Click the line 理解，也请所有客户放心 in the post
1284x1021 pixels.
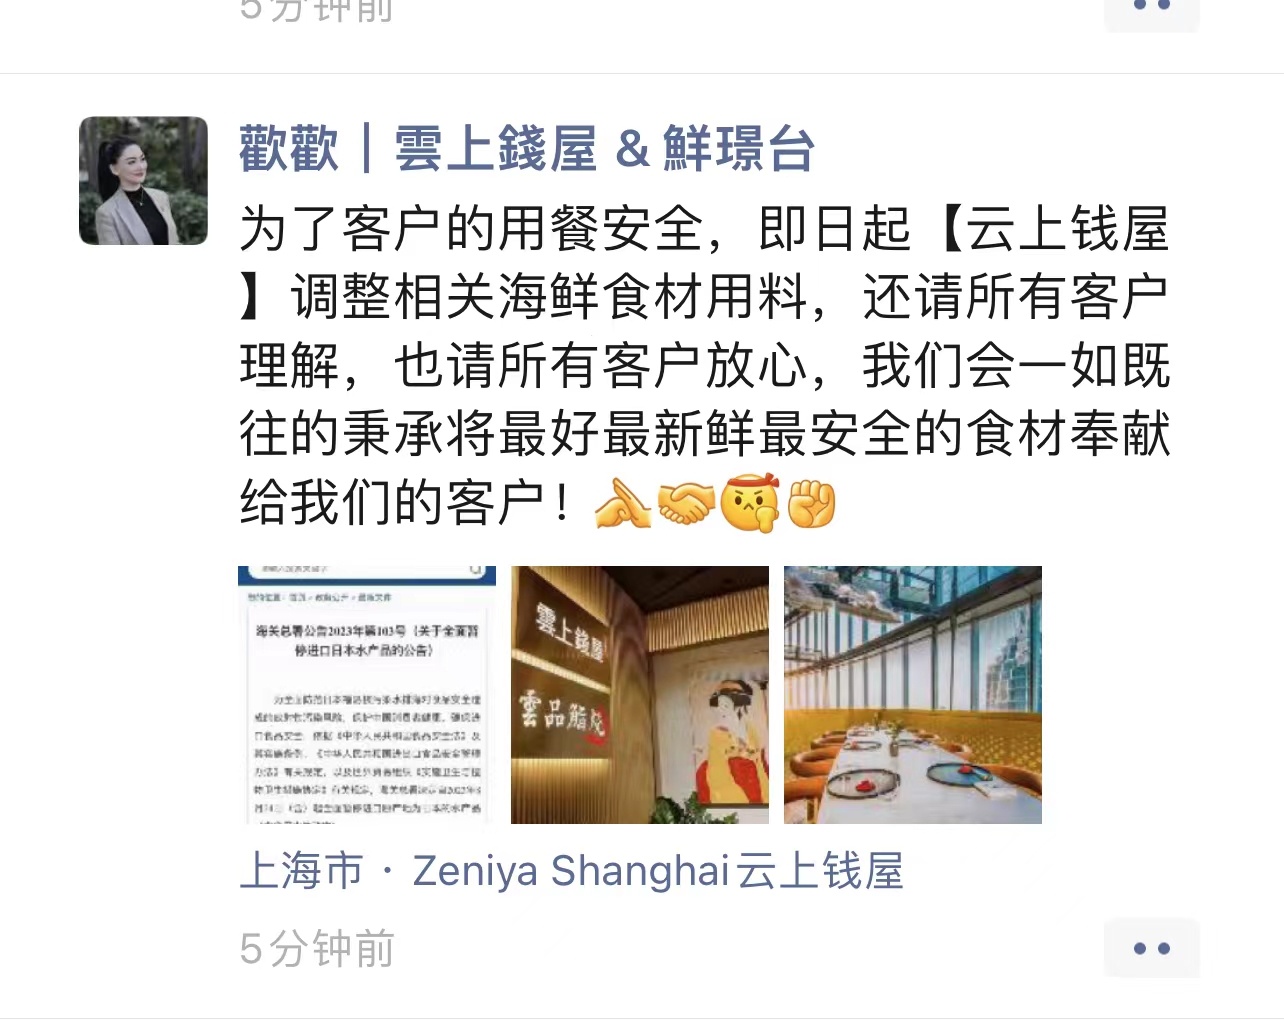[x=705, y=365]
